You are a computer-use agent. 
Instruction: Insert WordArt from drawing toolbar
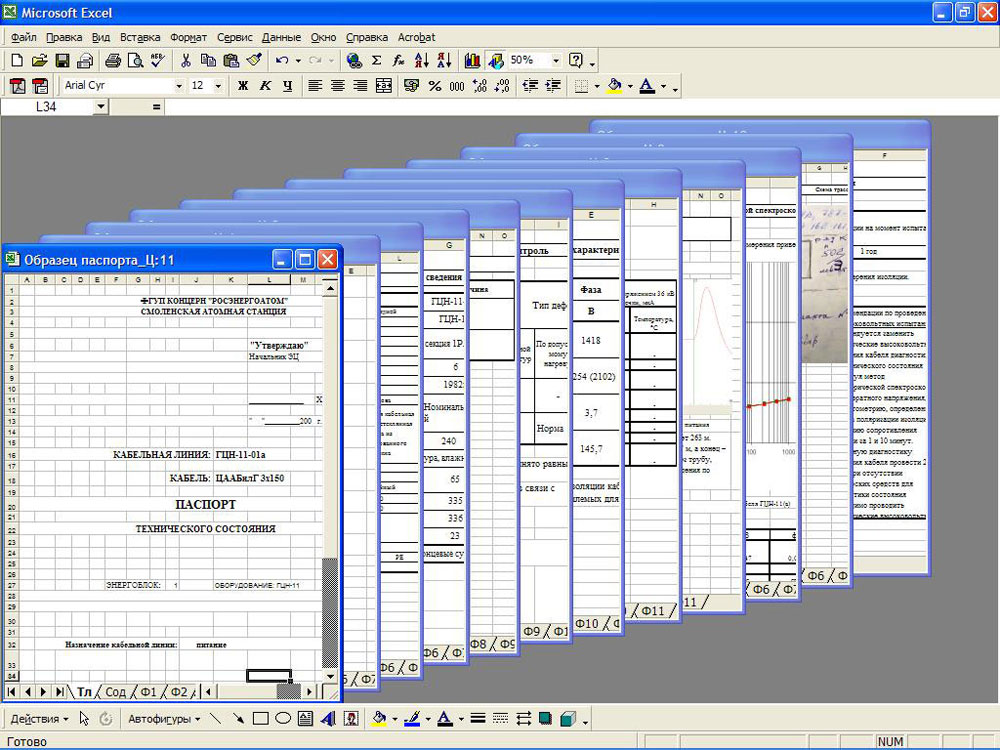pos(328,719)
